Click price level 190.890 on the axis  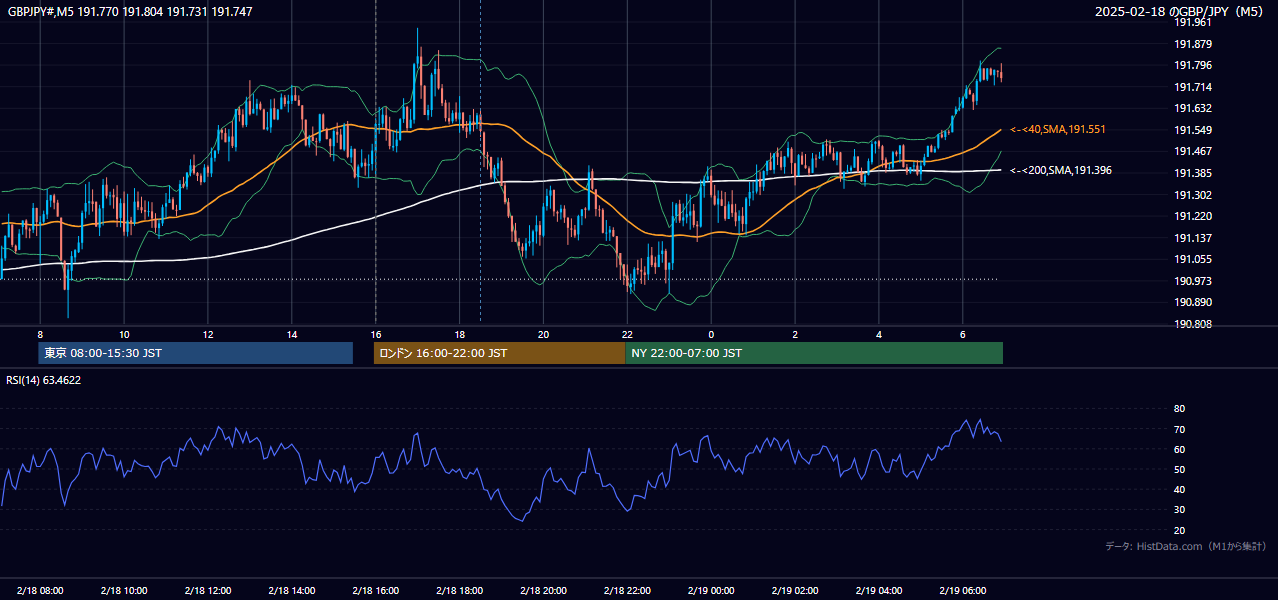coord(1193,303)
